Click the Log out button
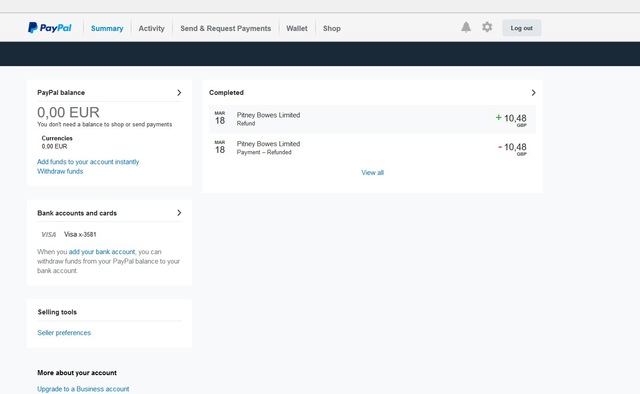Viewport: 640px width, 394px height. 522,28
